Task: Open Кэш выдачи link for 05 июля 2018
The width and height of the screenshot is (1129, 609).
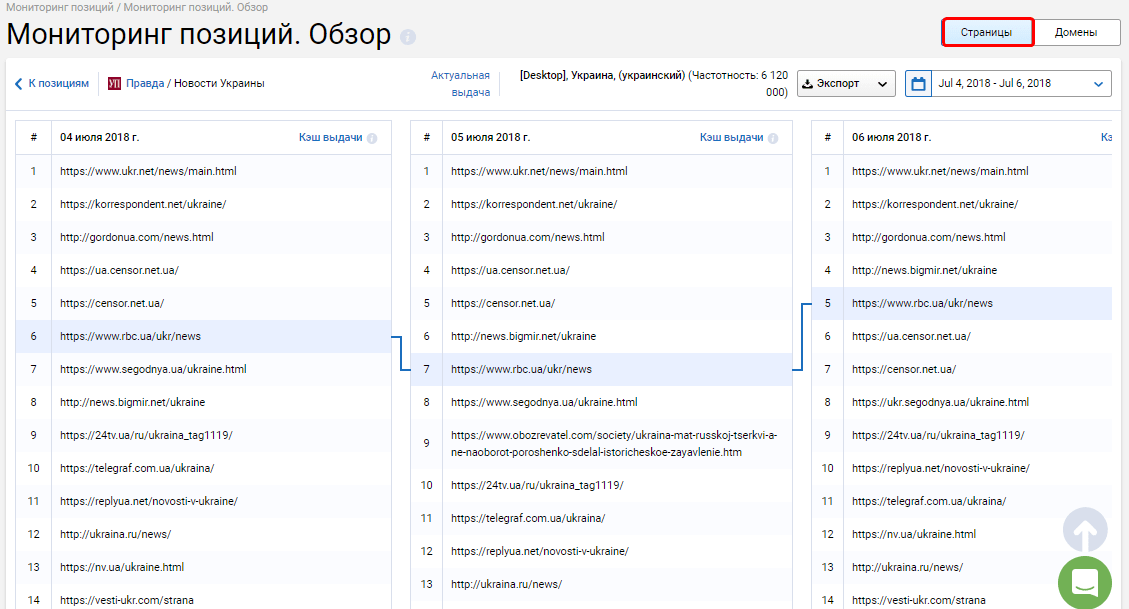Action: tap(732, 137)
